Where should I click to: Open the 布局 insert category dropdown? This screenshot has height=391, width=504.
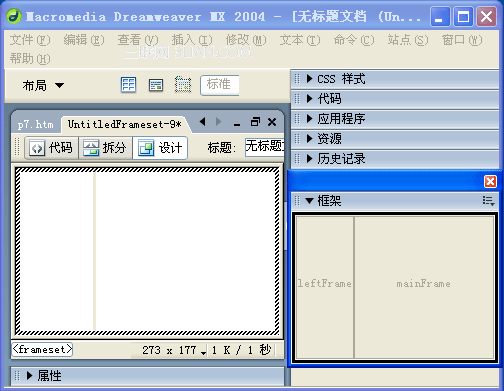point(43,85)
